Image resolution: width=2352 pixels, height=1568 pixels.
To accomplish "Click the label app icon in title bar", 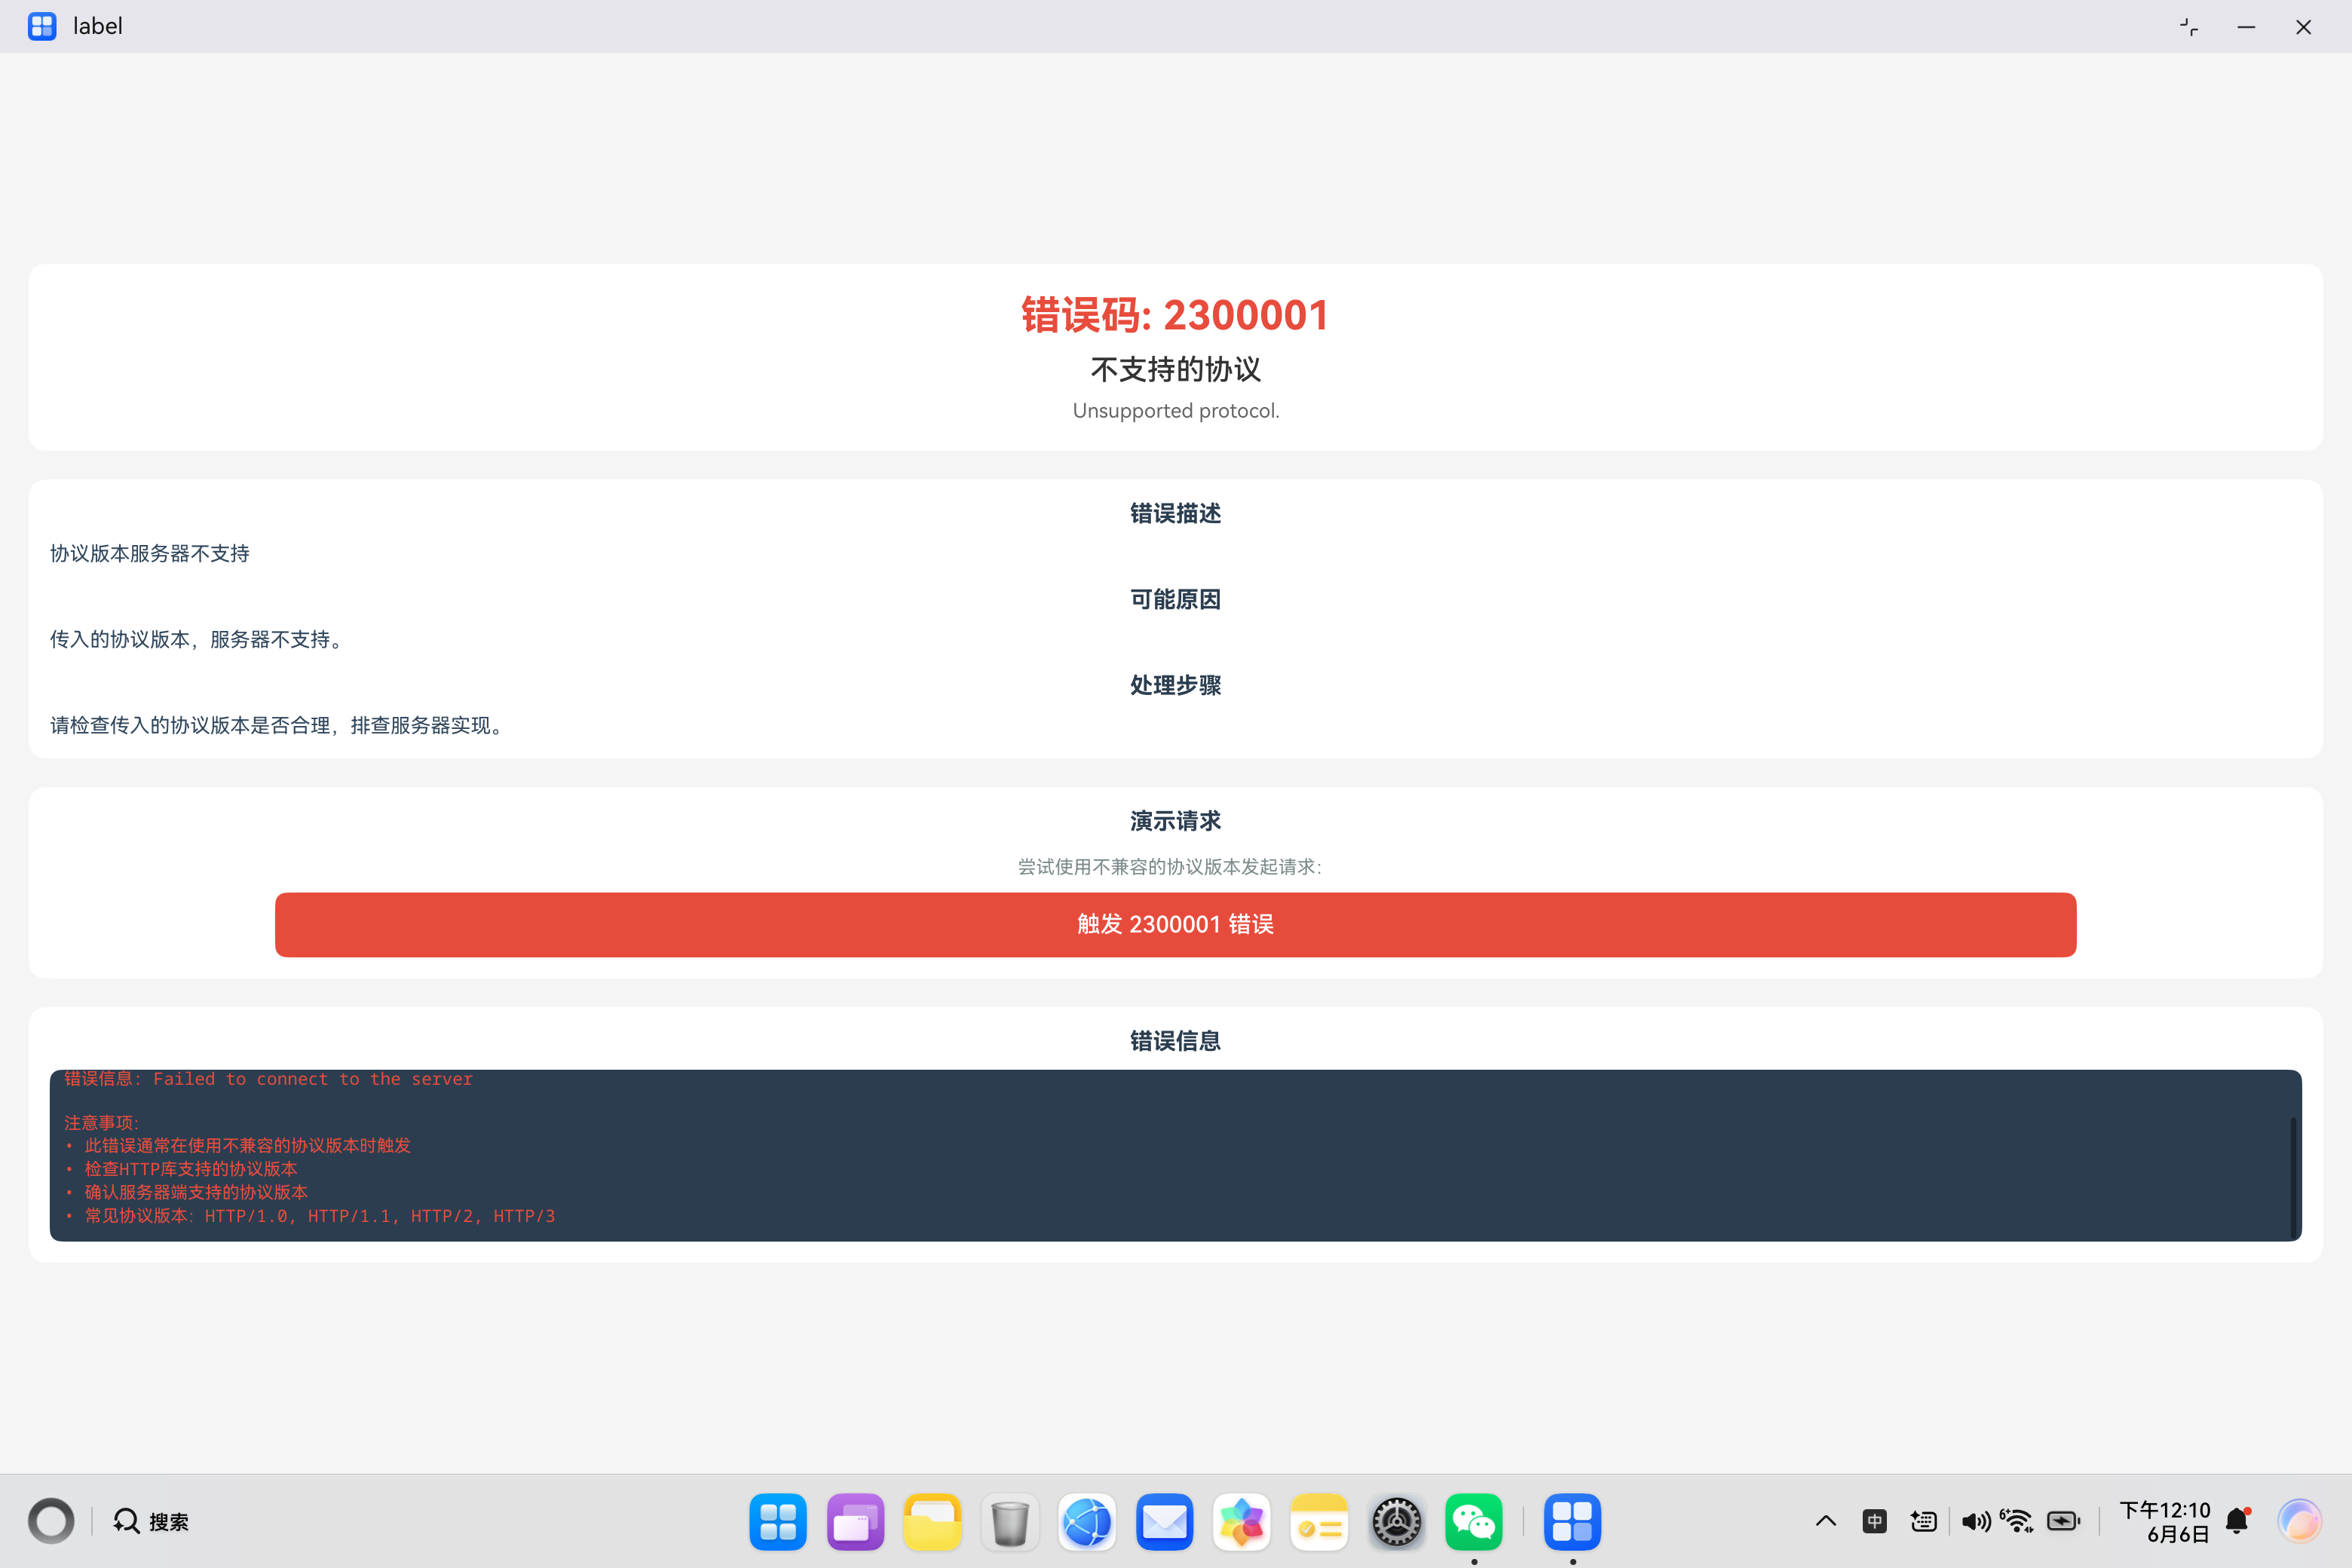I will [x=42, y=26].
